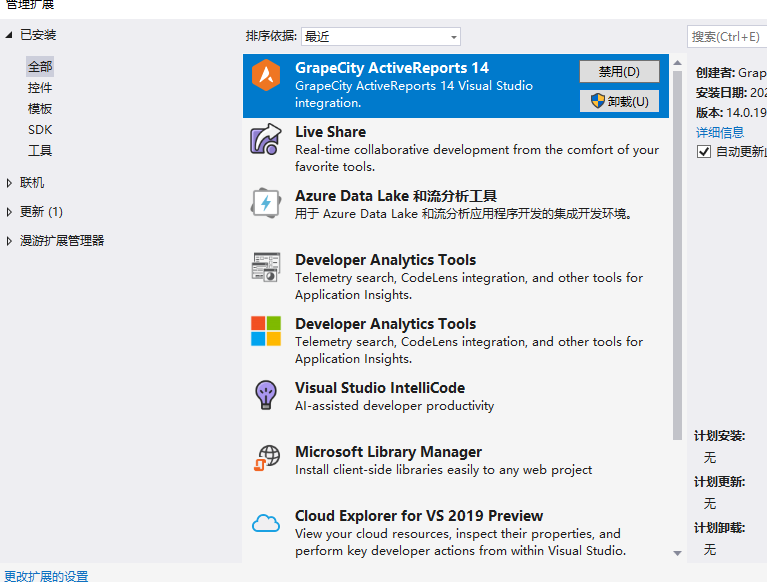Select the Microsoft Library Manager title
767x582 pixels.
(x=388, y=452)
